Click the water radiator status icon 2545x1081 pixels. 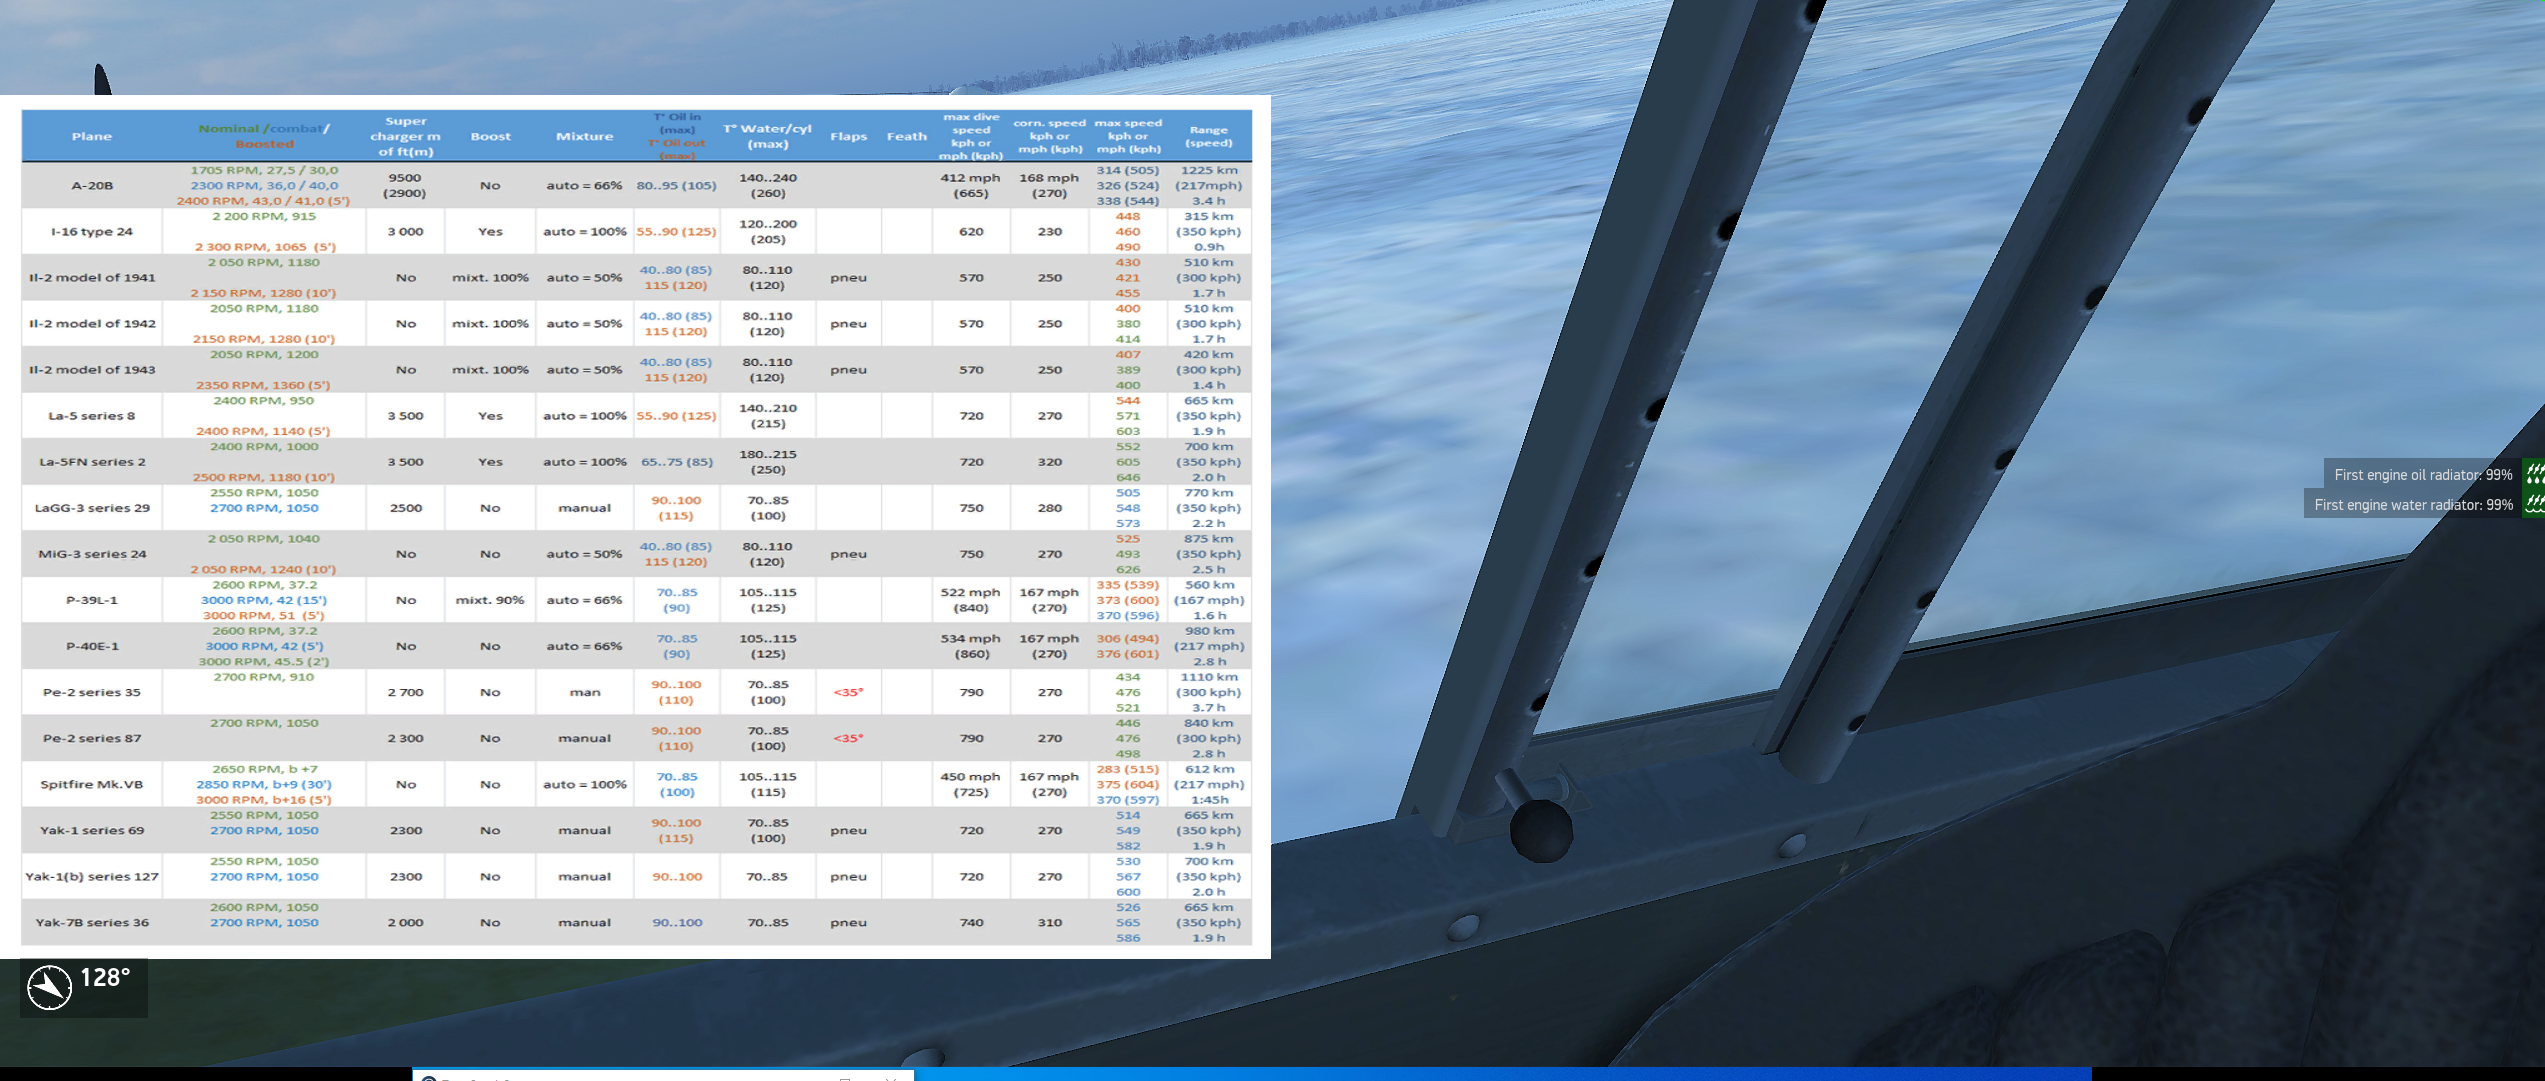tap(2535, 503)
